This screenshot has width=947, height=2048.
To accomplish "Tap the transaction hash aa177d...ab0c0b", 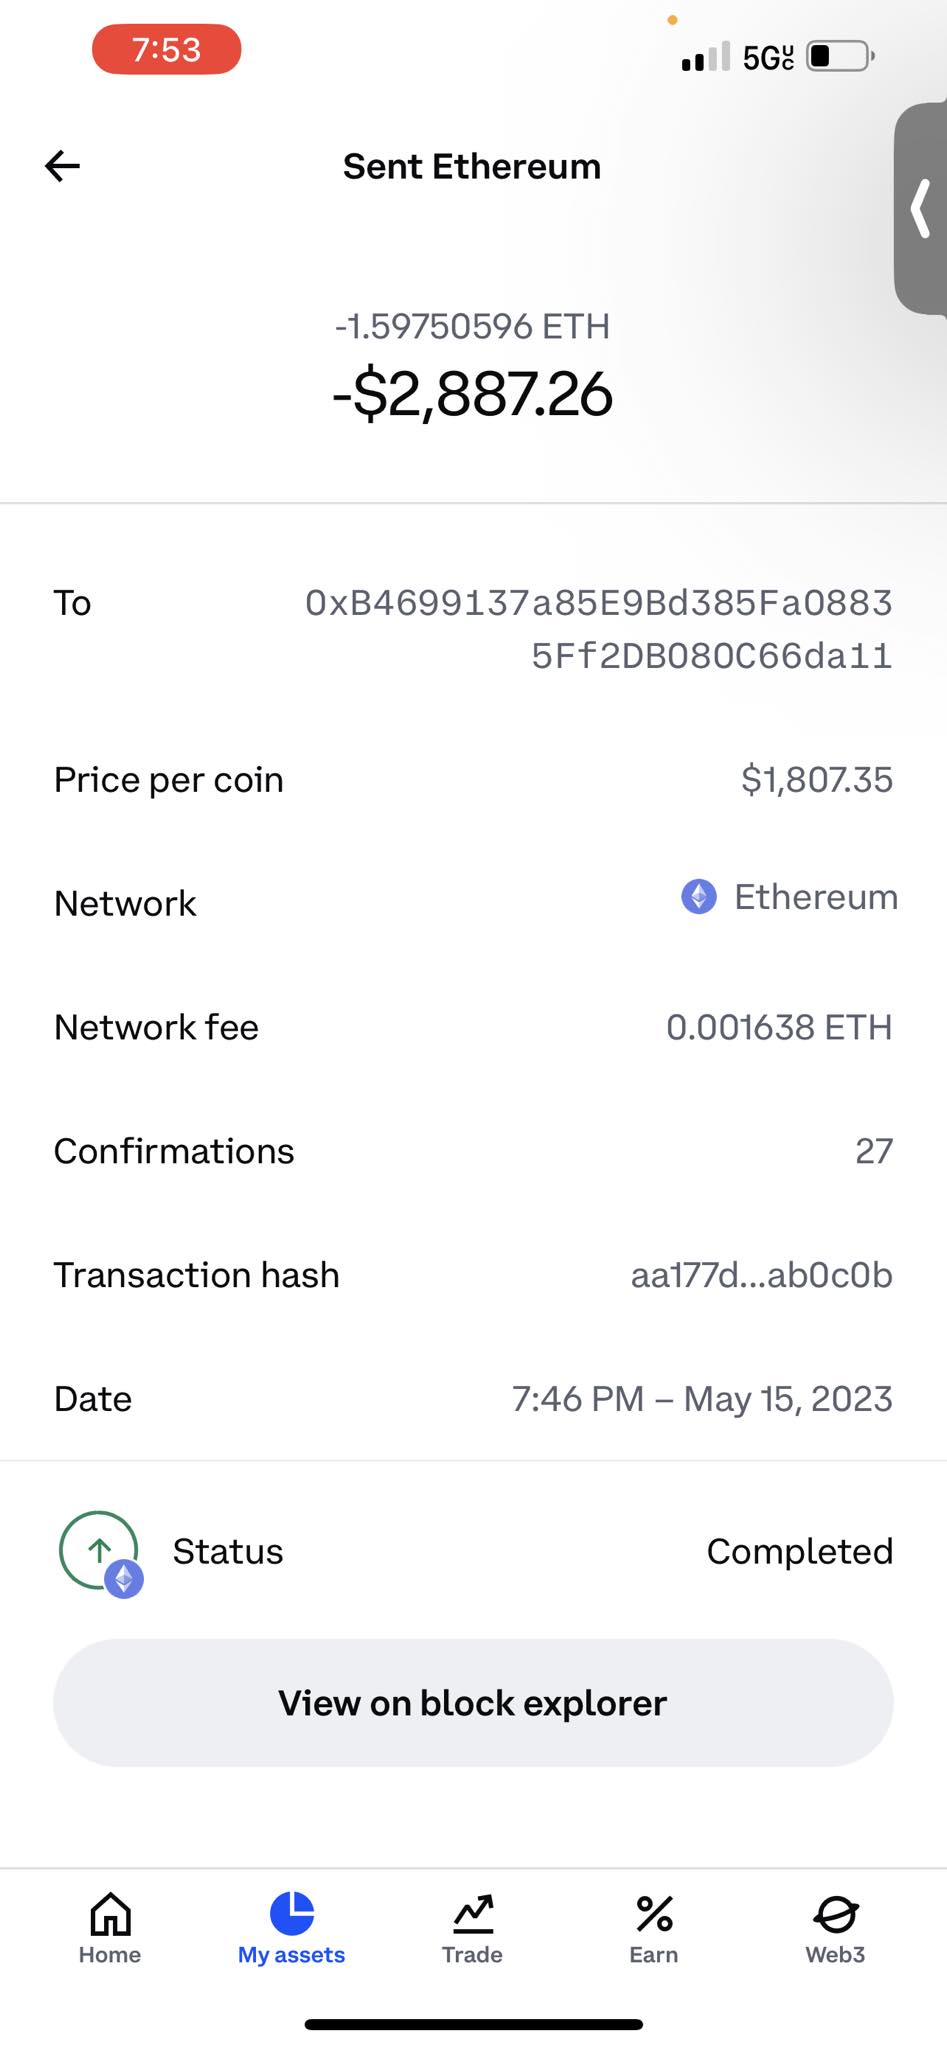I will (x=761, y=1275).
